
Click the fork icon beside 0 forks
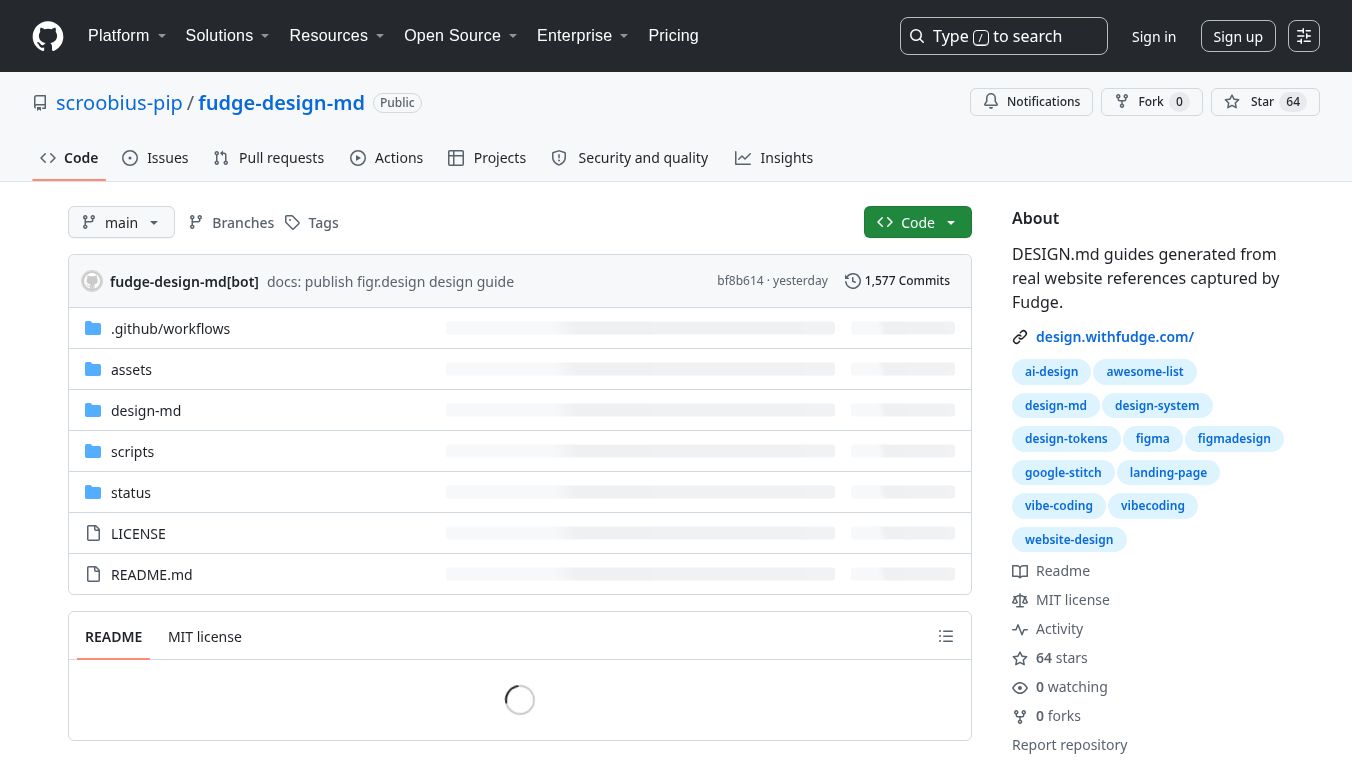[1020, 716]
